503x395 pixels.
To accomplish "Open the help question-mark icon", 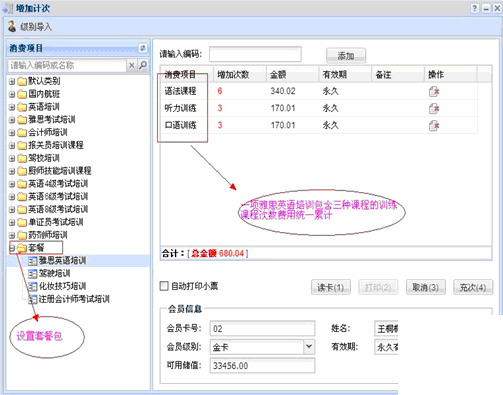I will 475,8.
